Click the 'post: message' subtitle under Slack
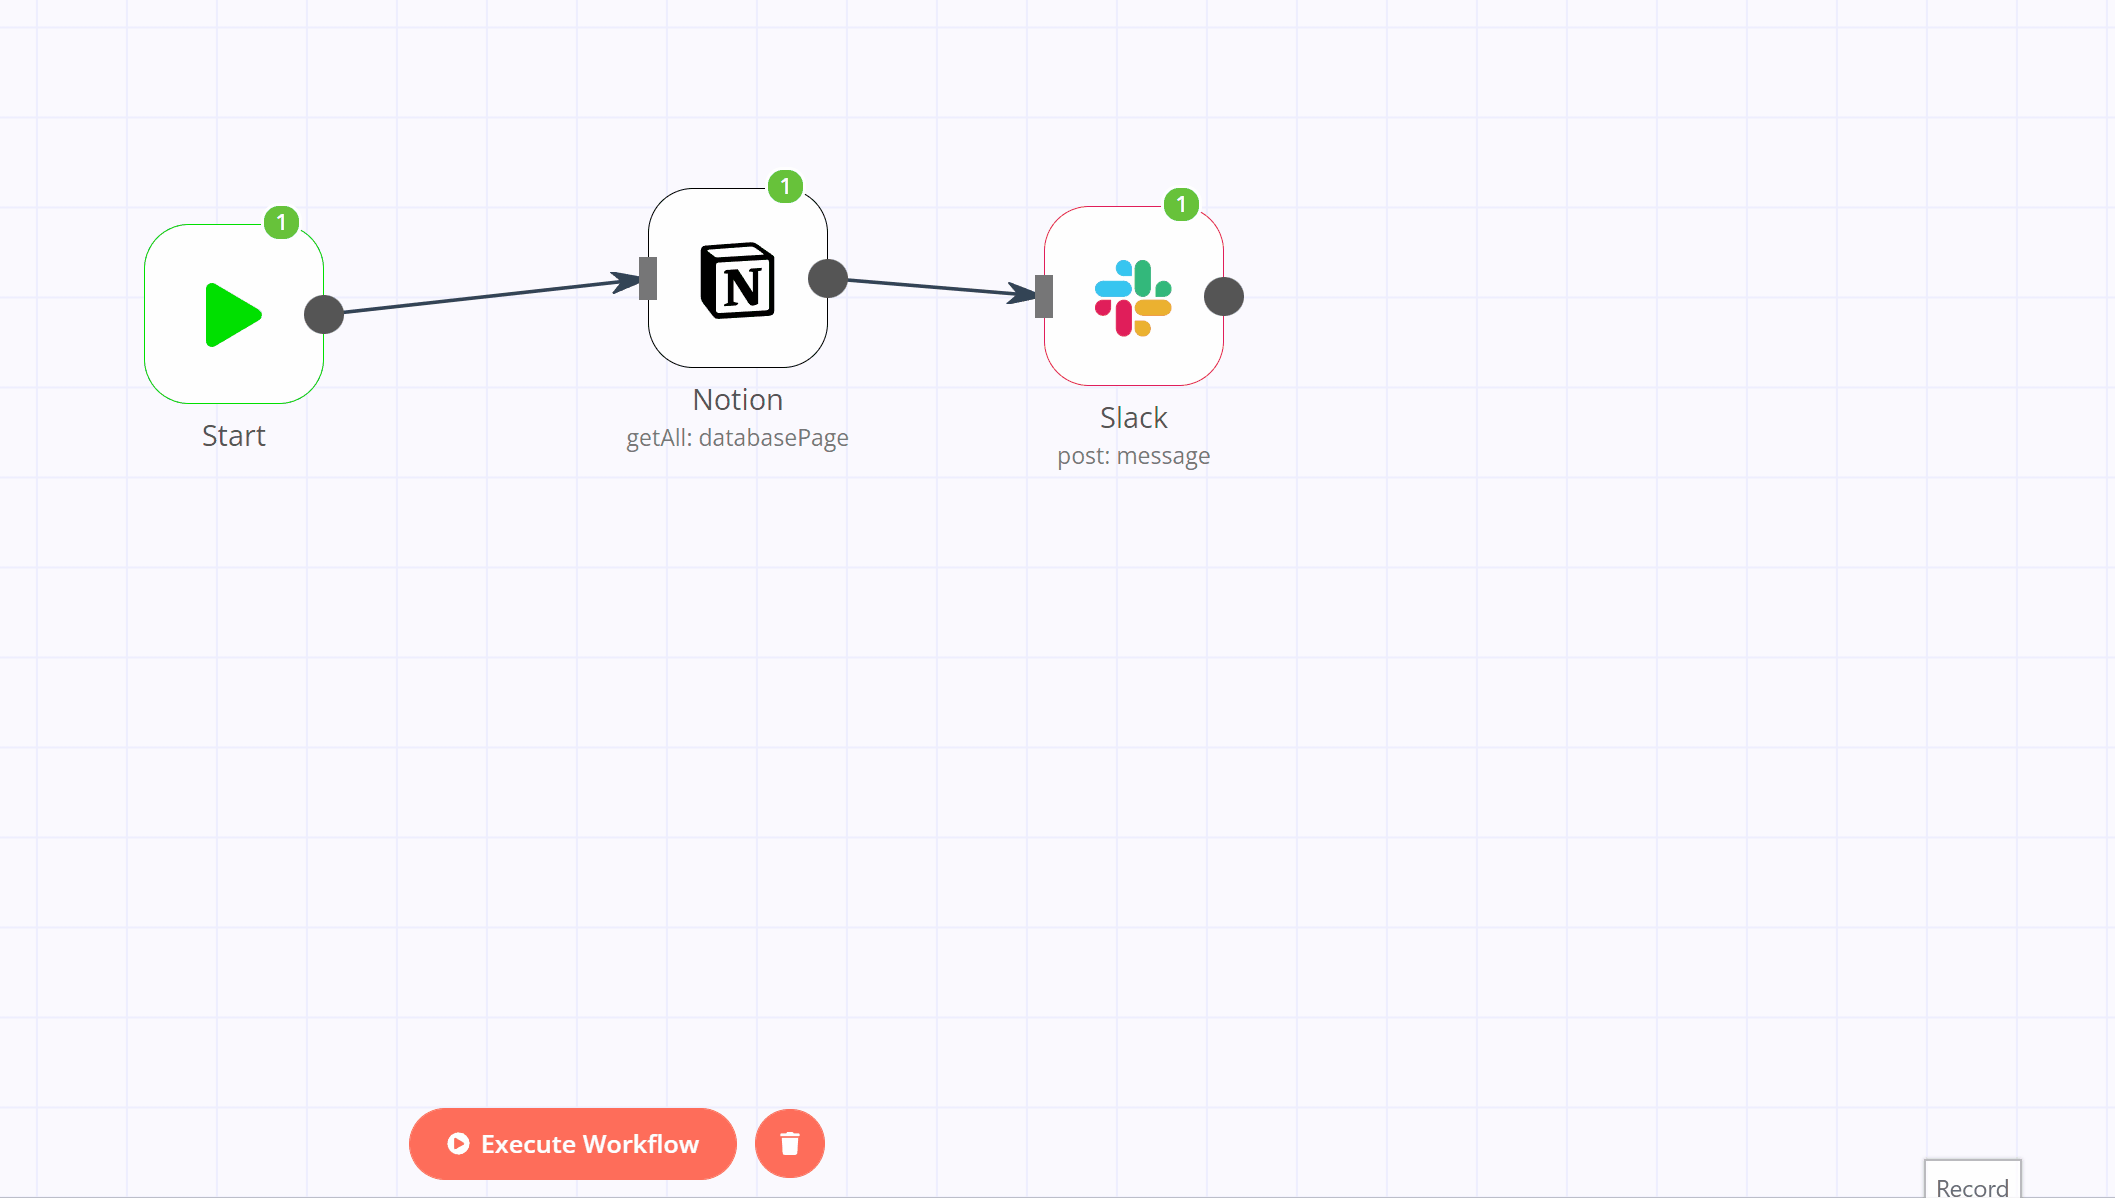This screenshot has height=1198, width=2115. 1134,455
